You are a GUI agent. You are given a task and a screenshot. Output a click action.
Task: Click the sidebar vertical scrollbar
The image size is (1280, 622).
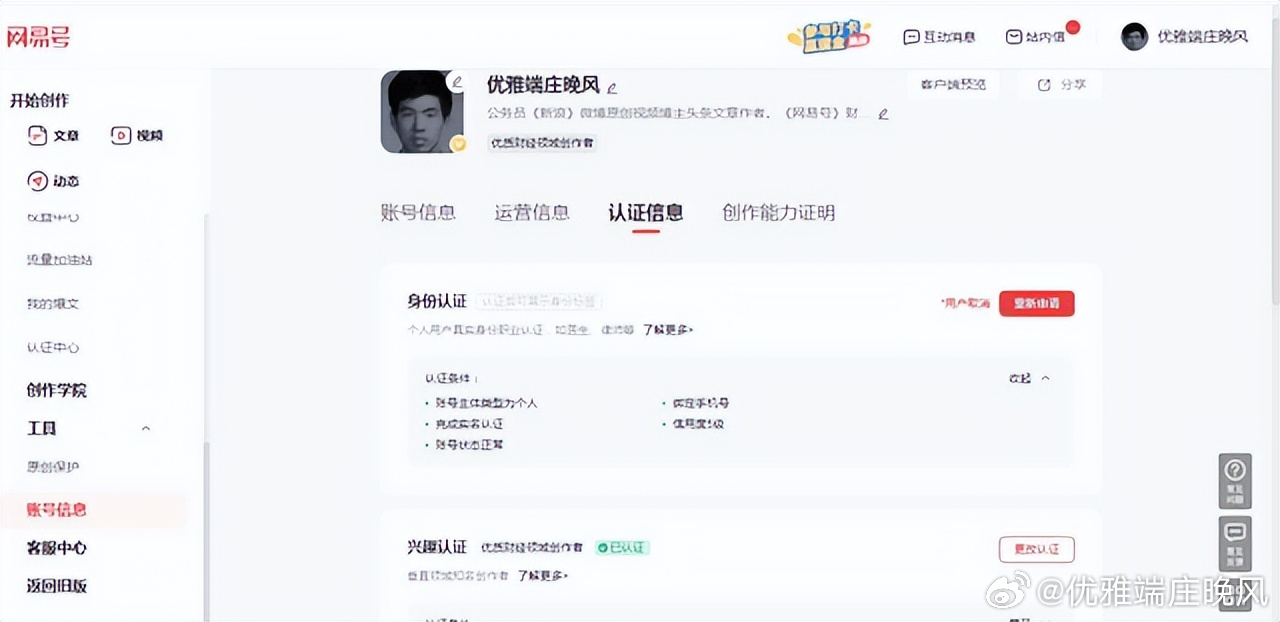click(x=207, y=530)
